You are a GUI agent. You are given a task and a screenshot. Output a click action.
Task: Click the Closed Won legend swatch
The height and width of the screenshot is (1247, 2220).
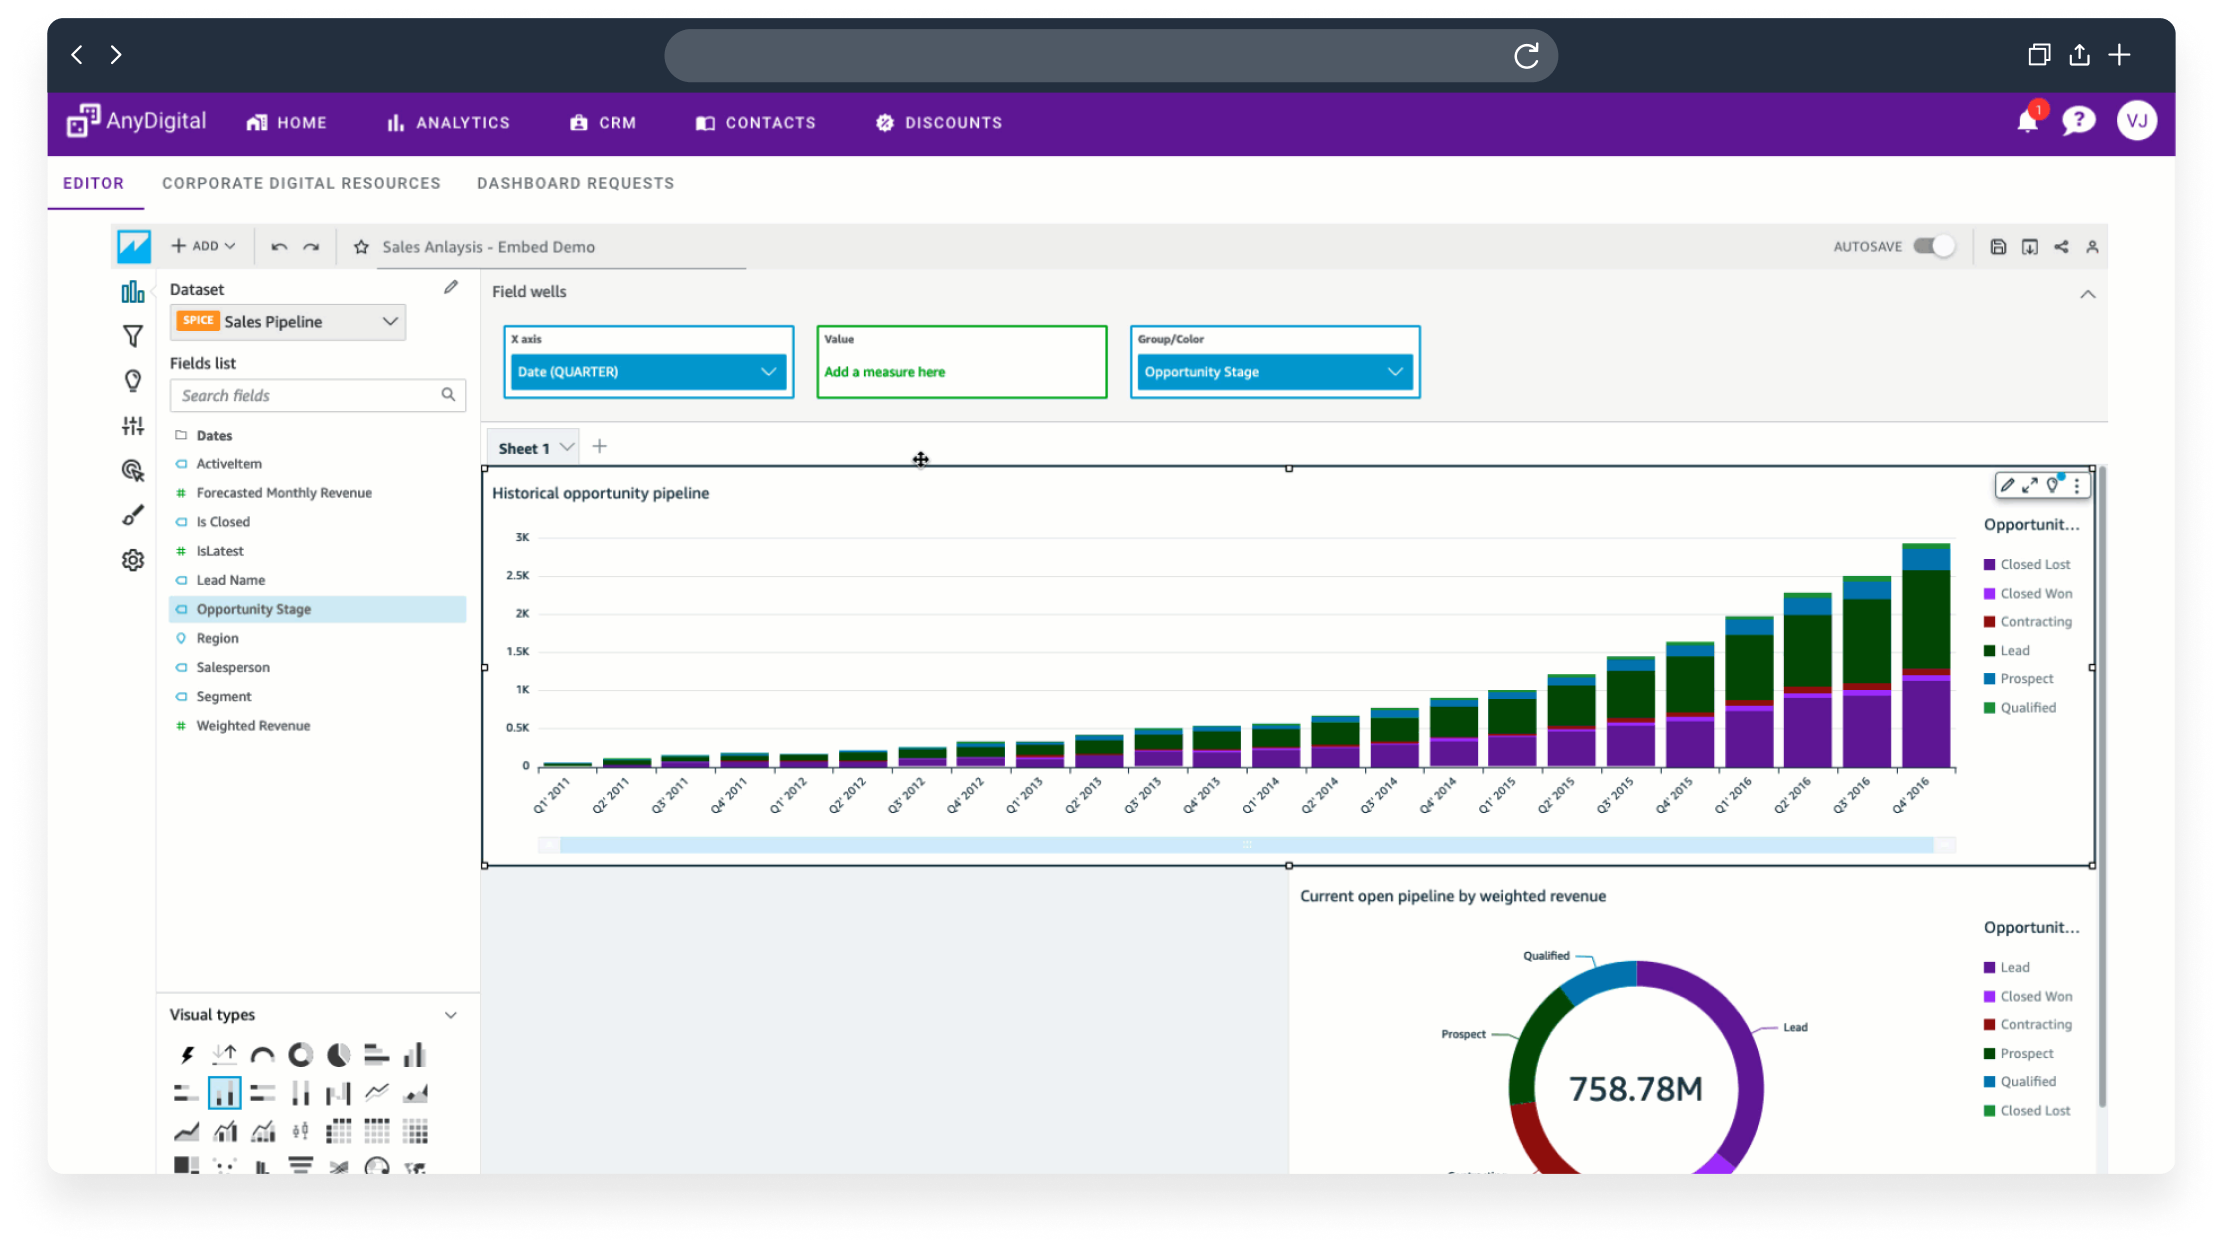pyautogui.click(x=1989, y=594)
